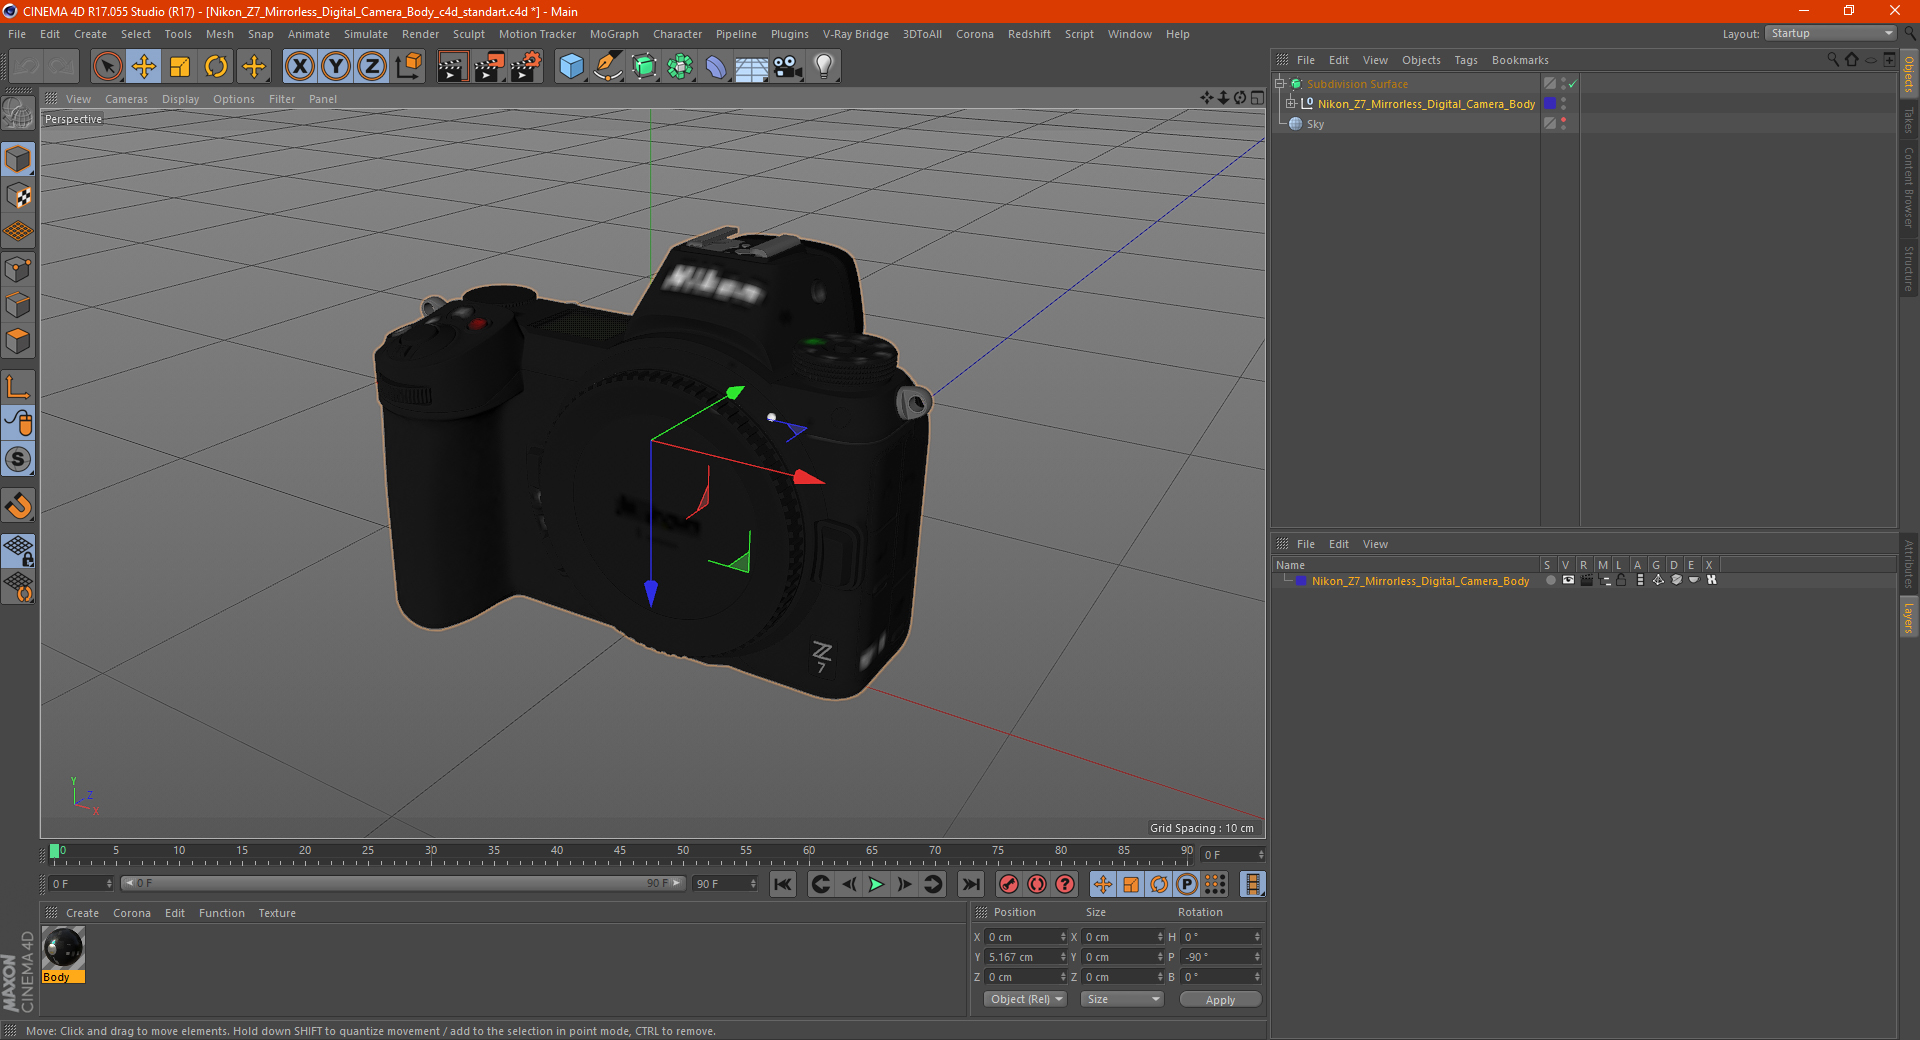The height and width of the screenshot is (1040, 1920).
Task: Open material manager Create menu
Action: pyautogui.click(x=82, y=913)
